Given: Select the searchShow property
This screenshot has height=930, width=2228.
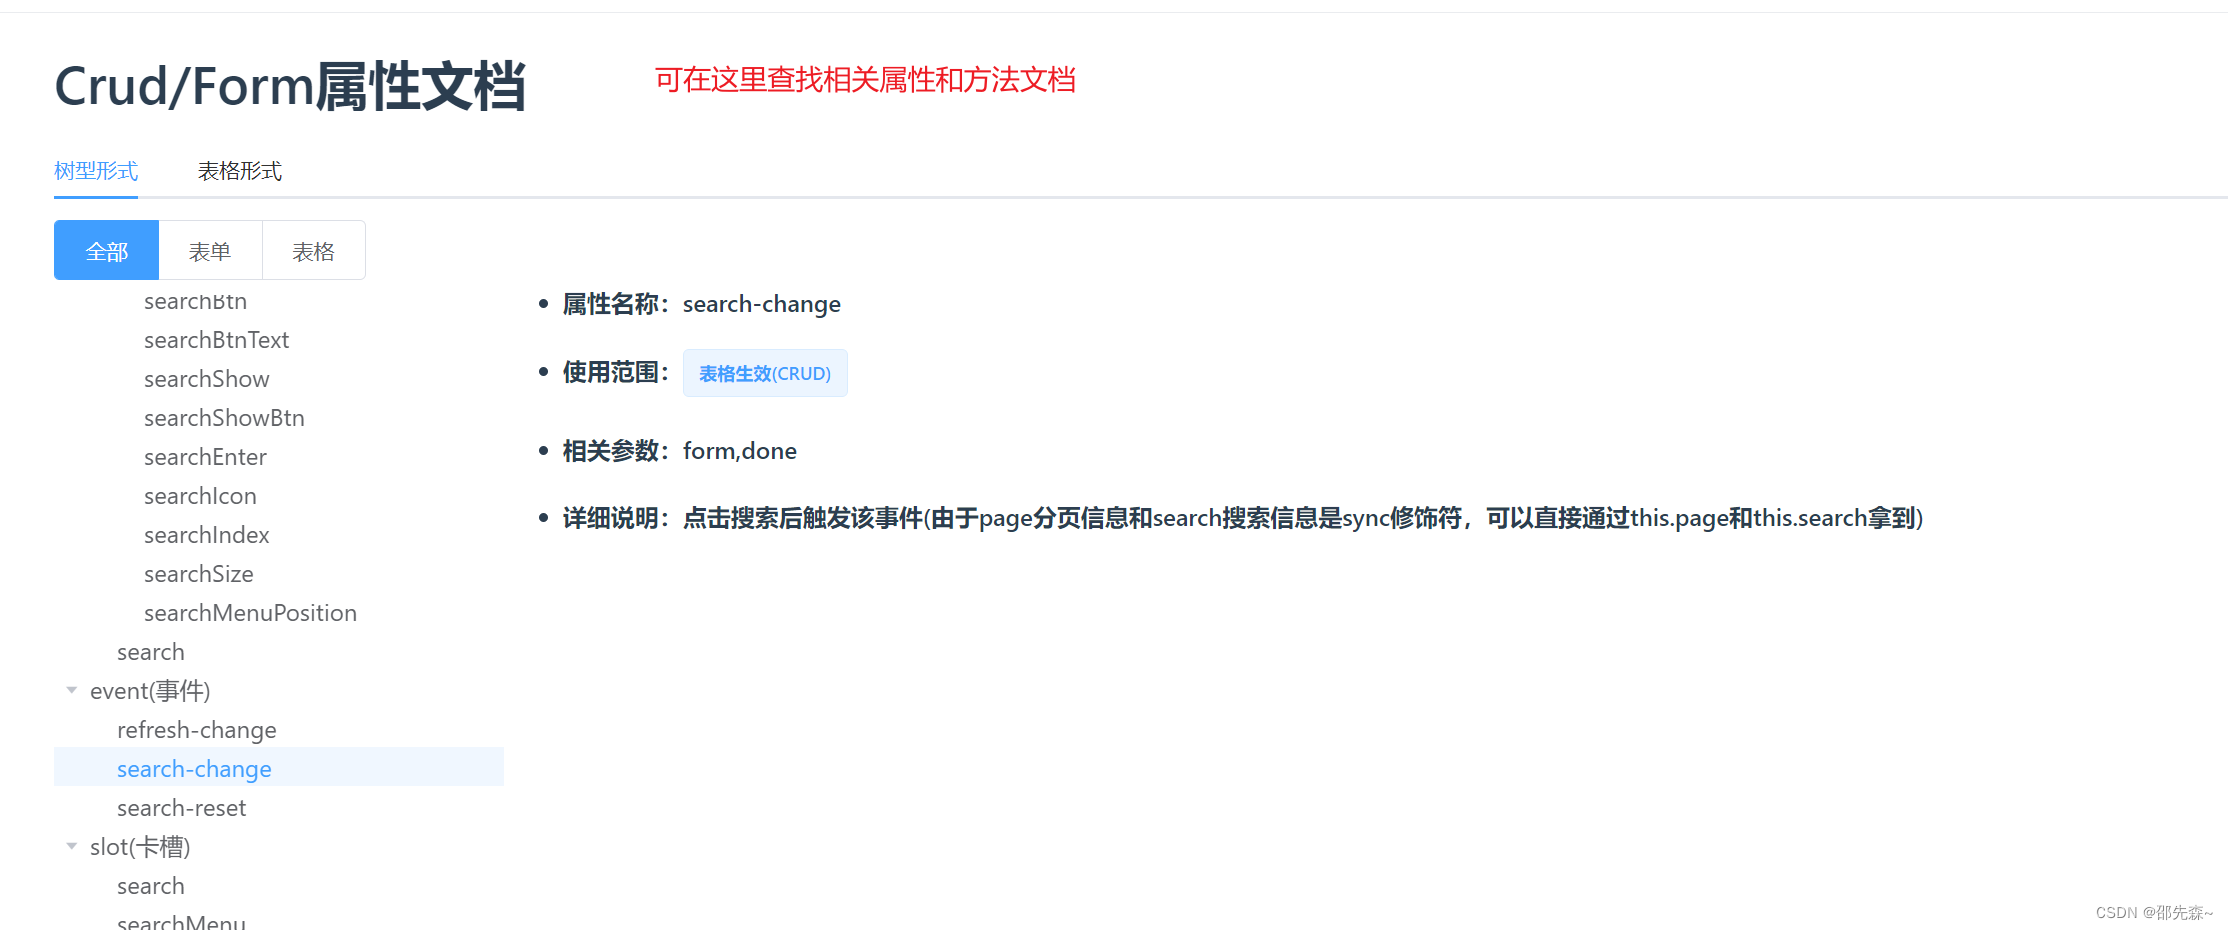Looking at the screenshot, I should [206, 379].
